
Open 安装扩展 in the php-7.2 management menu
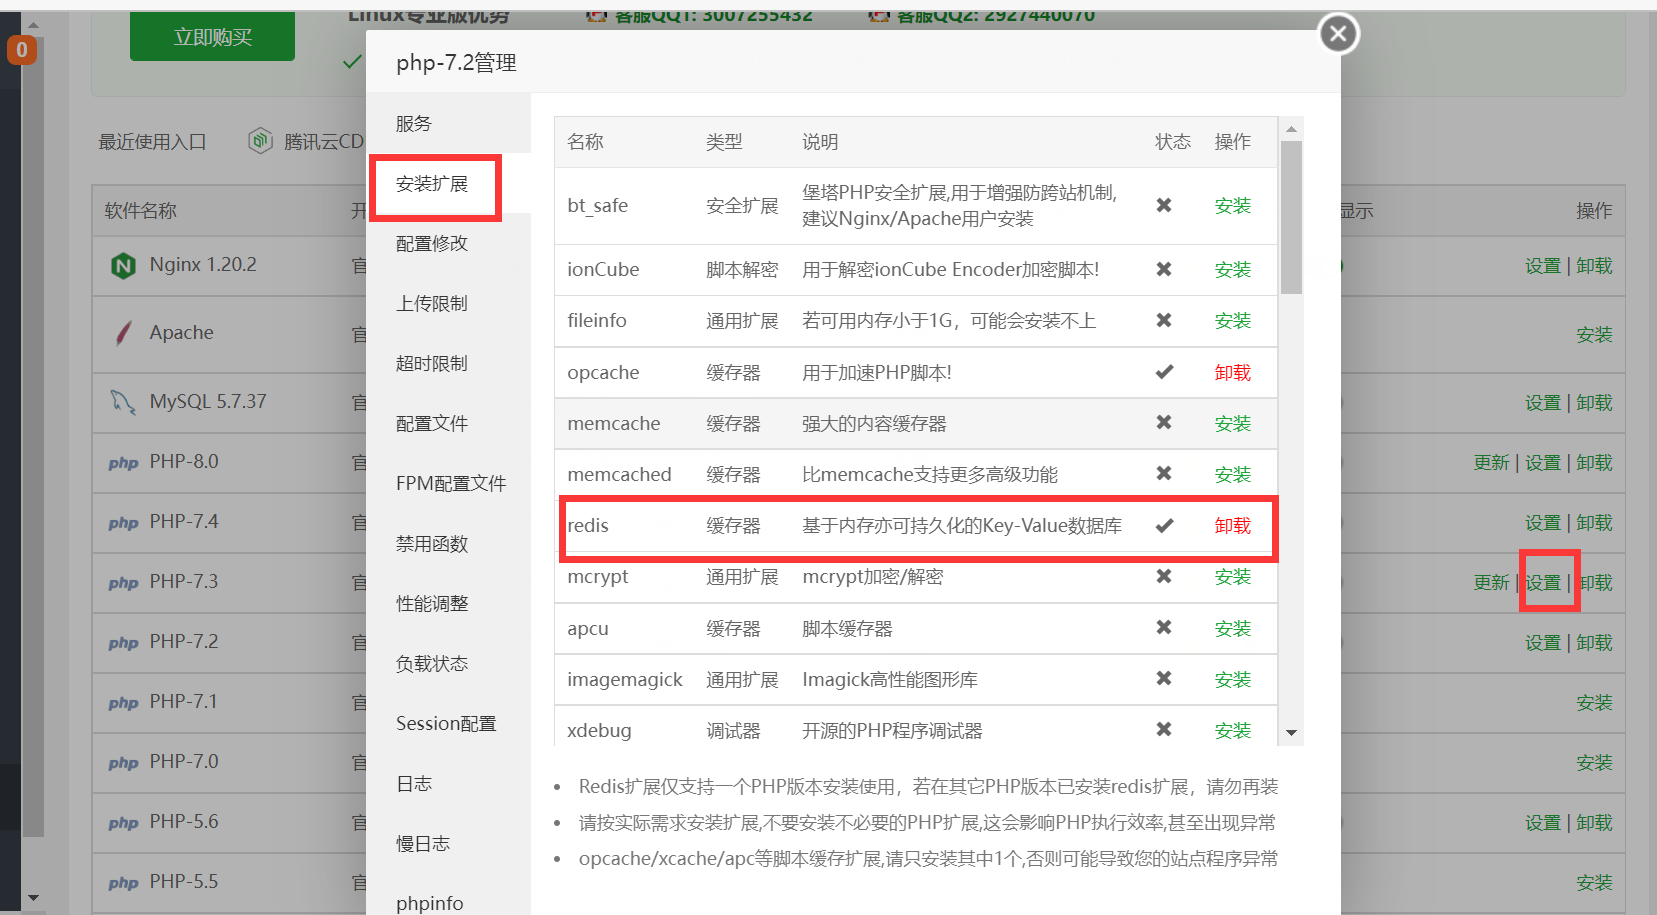434,183
